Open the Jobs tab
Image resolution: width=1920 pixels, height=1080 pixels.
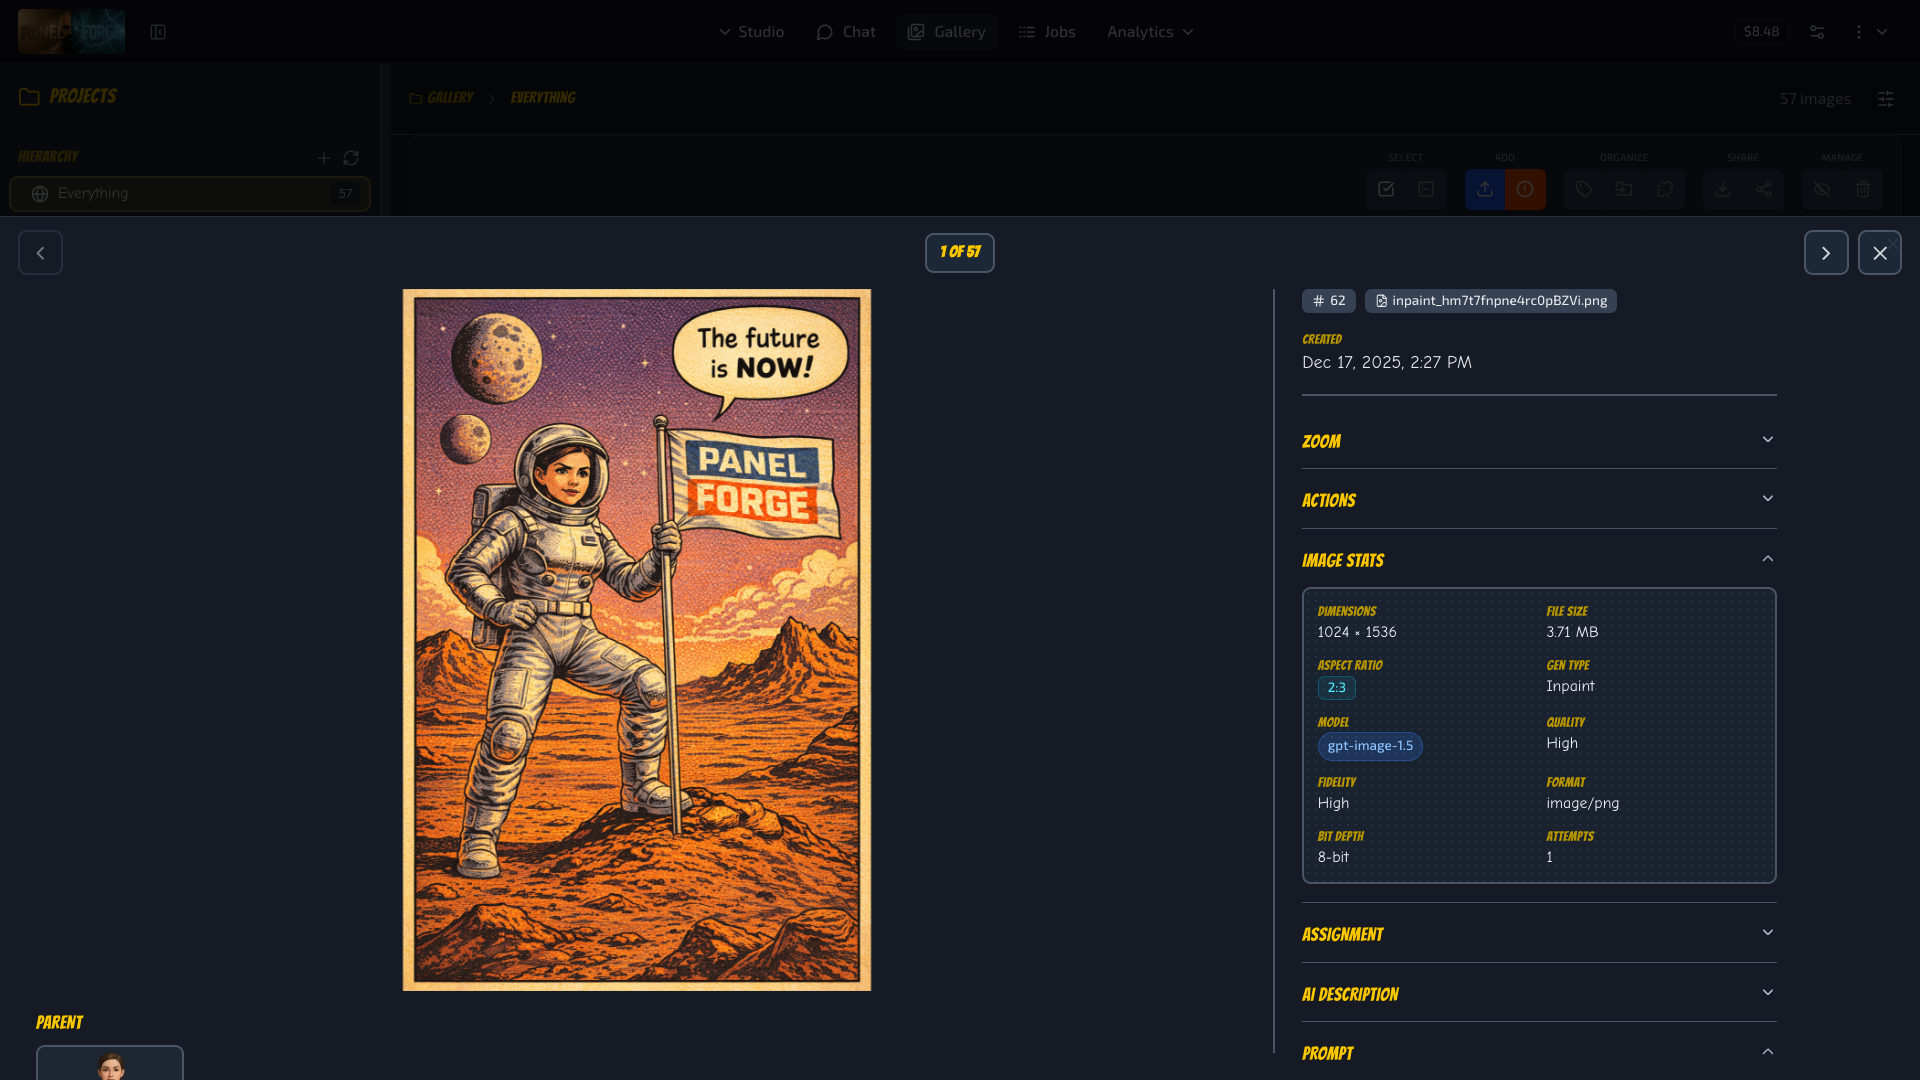(1047, 32)
